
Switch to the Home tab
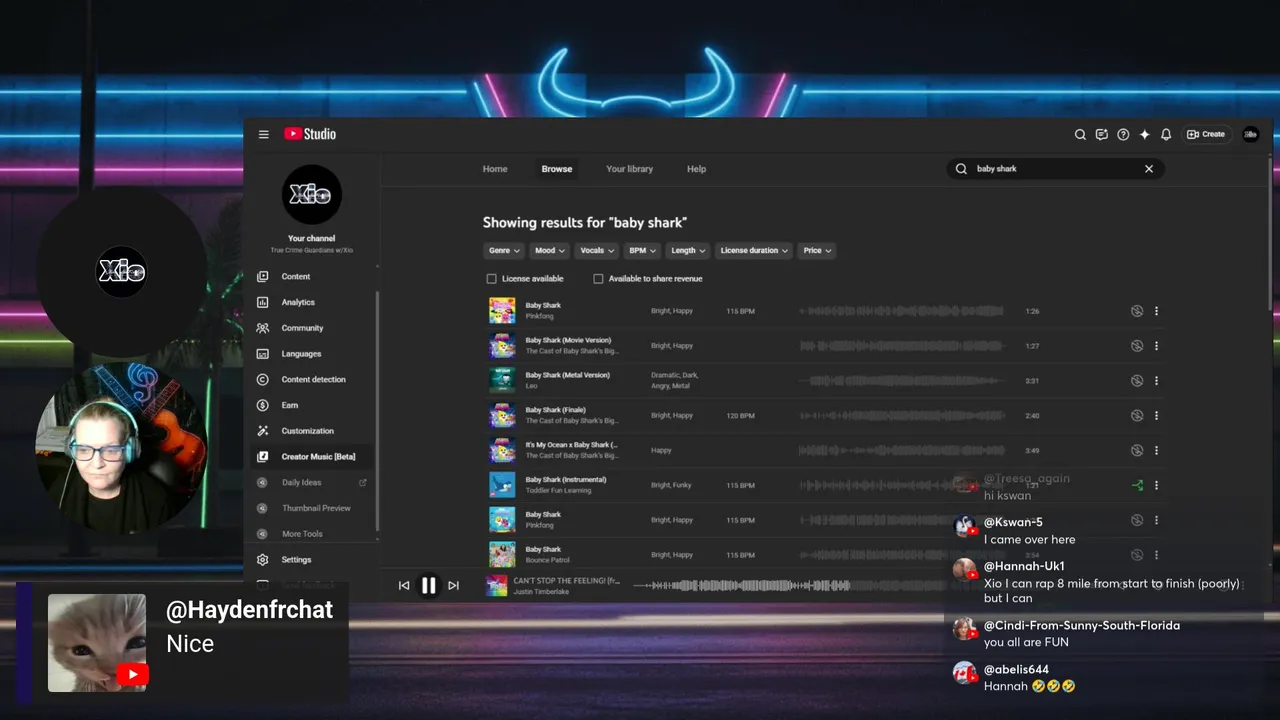495,169
